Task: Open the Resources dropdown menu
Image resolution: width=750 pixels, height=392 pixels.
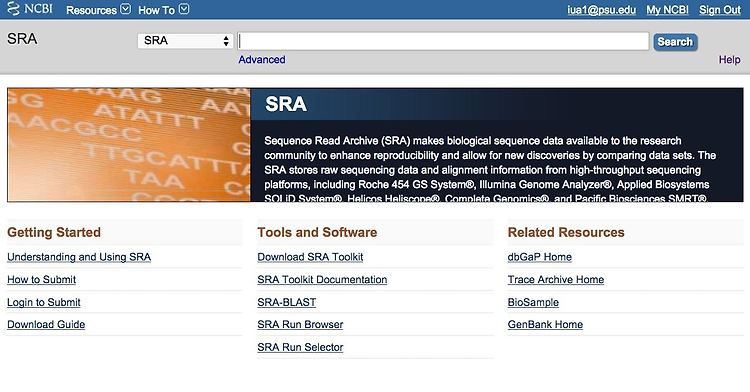Action: (98, 10)
